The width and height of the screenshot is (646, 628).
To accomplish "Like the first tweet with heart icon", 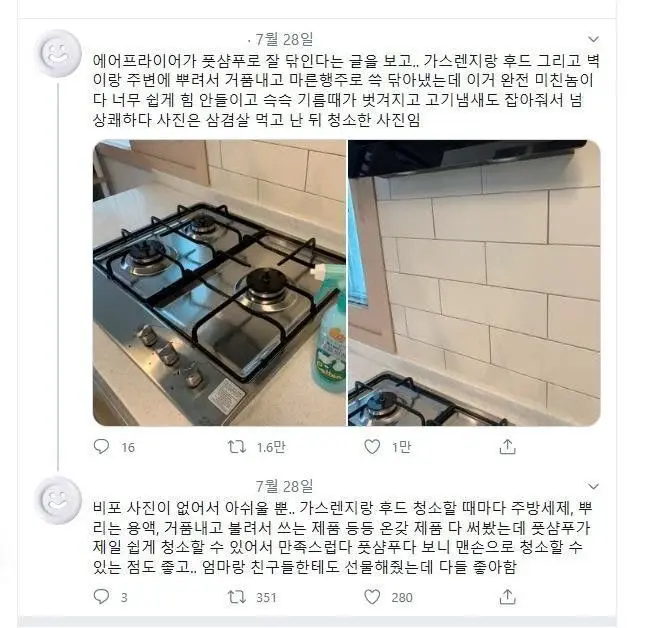I will [372, 447].
